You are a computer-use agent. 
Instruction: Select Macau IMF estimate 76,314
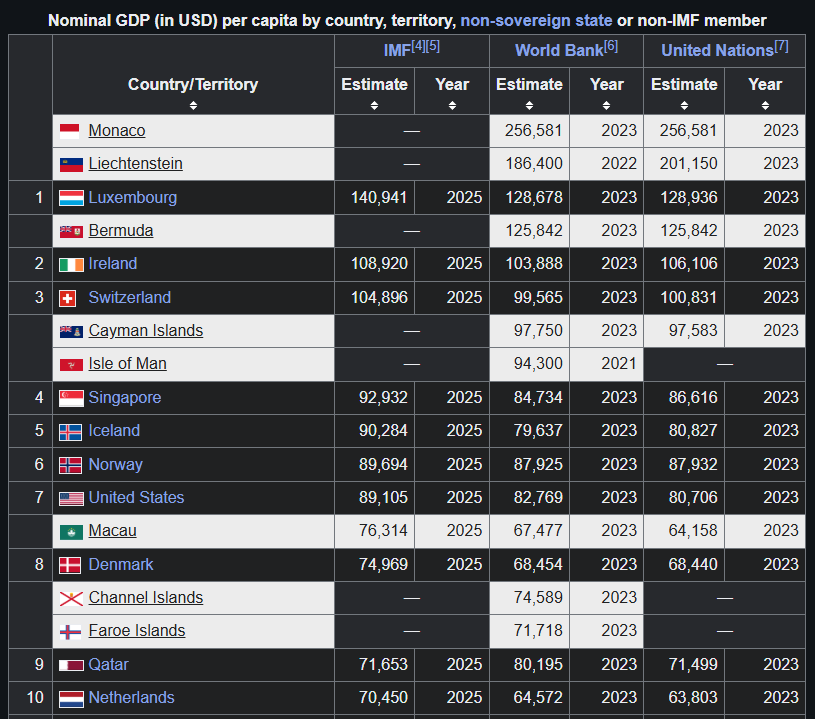383,531
